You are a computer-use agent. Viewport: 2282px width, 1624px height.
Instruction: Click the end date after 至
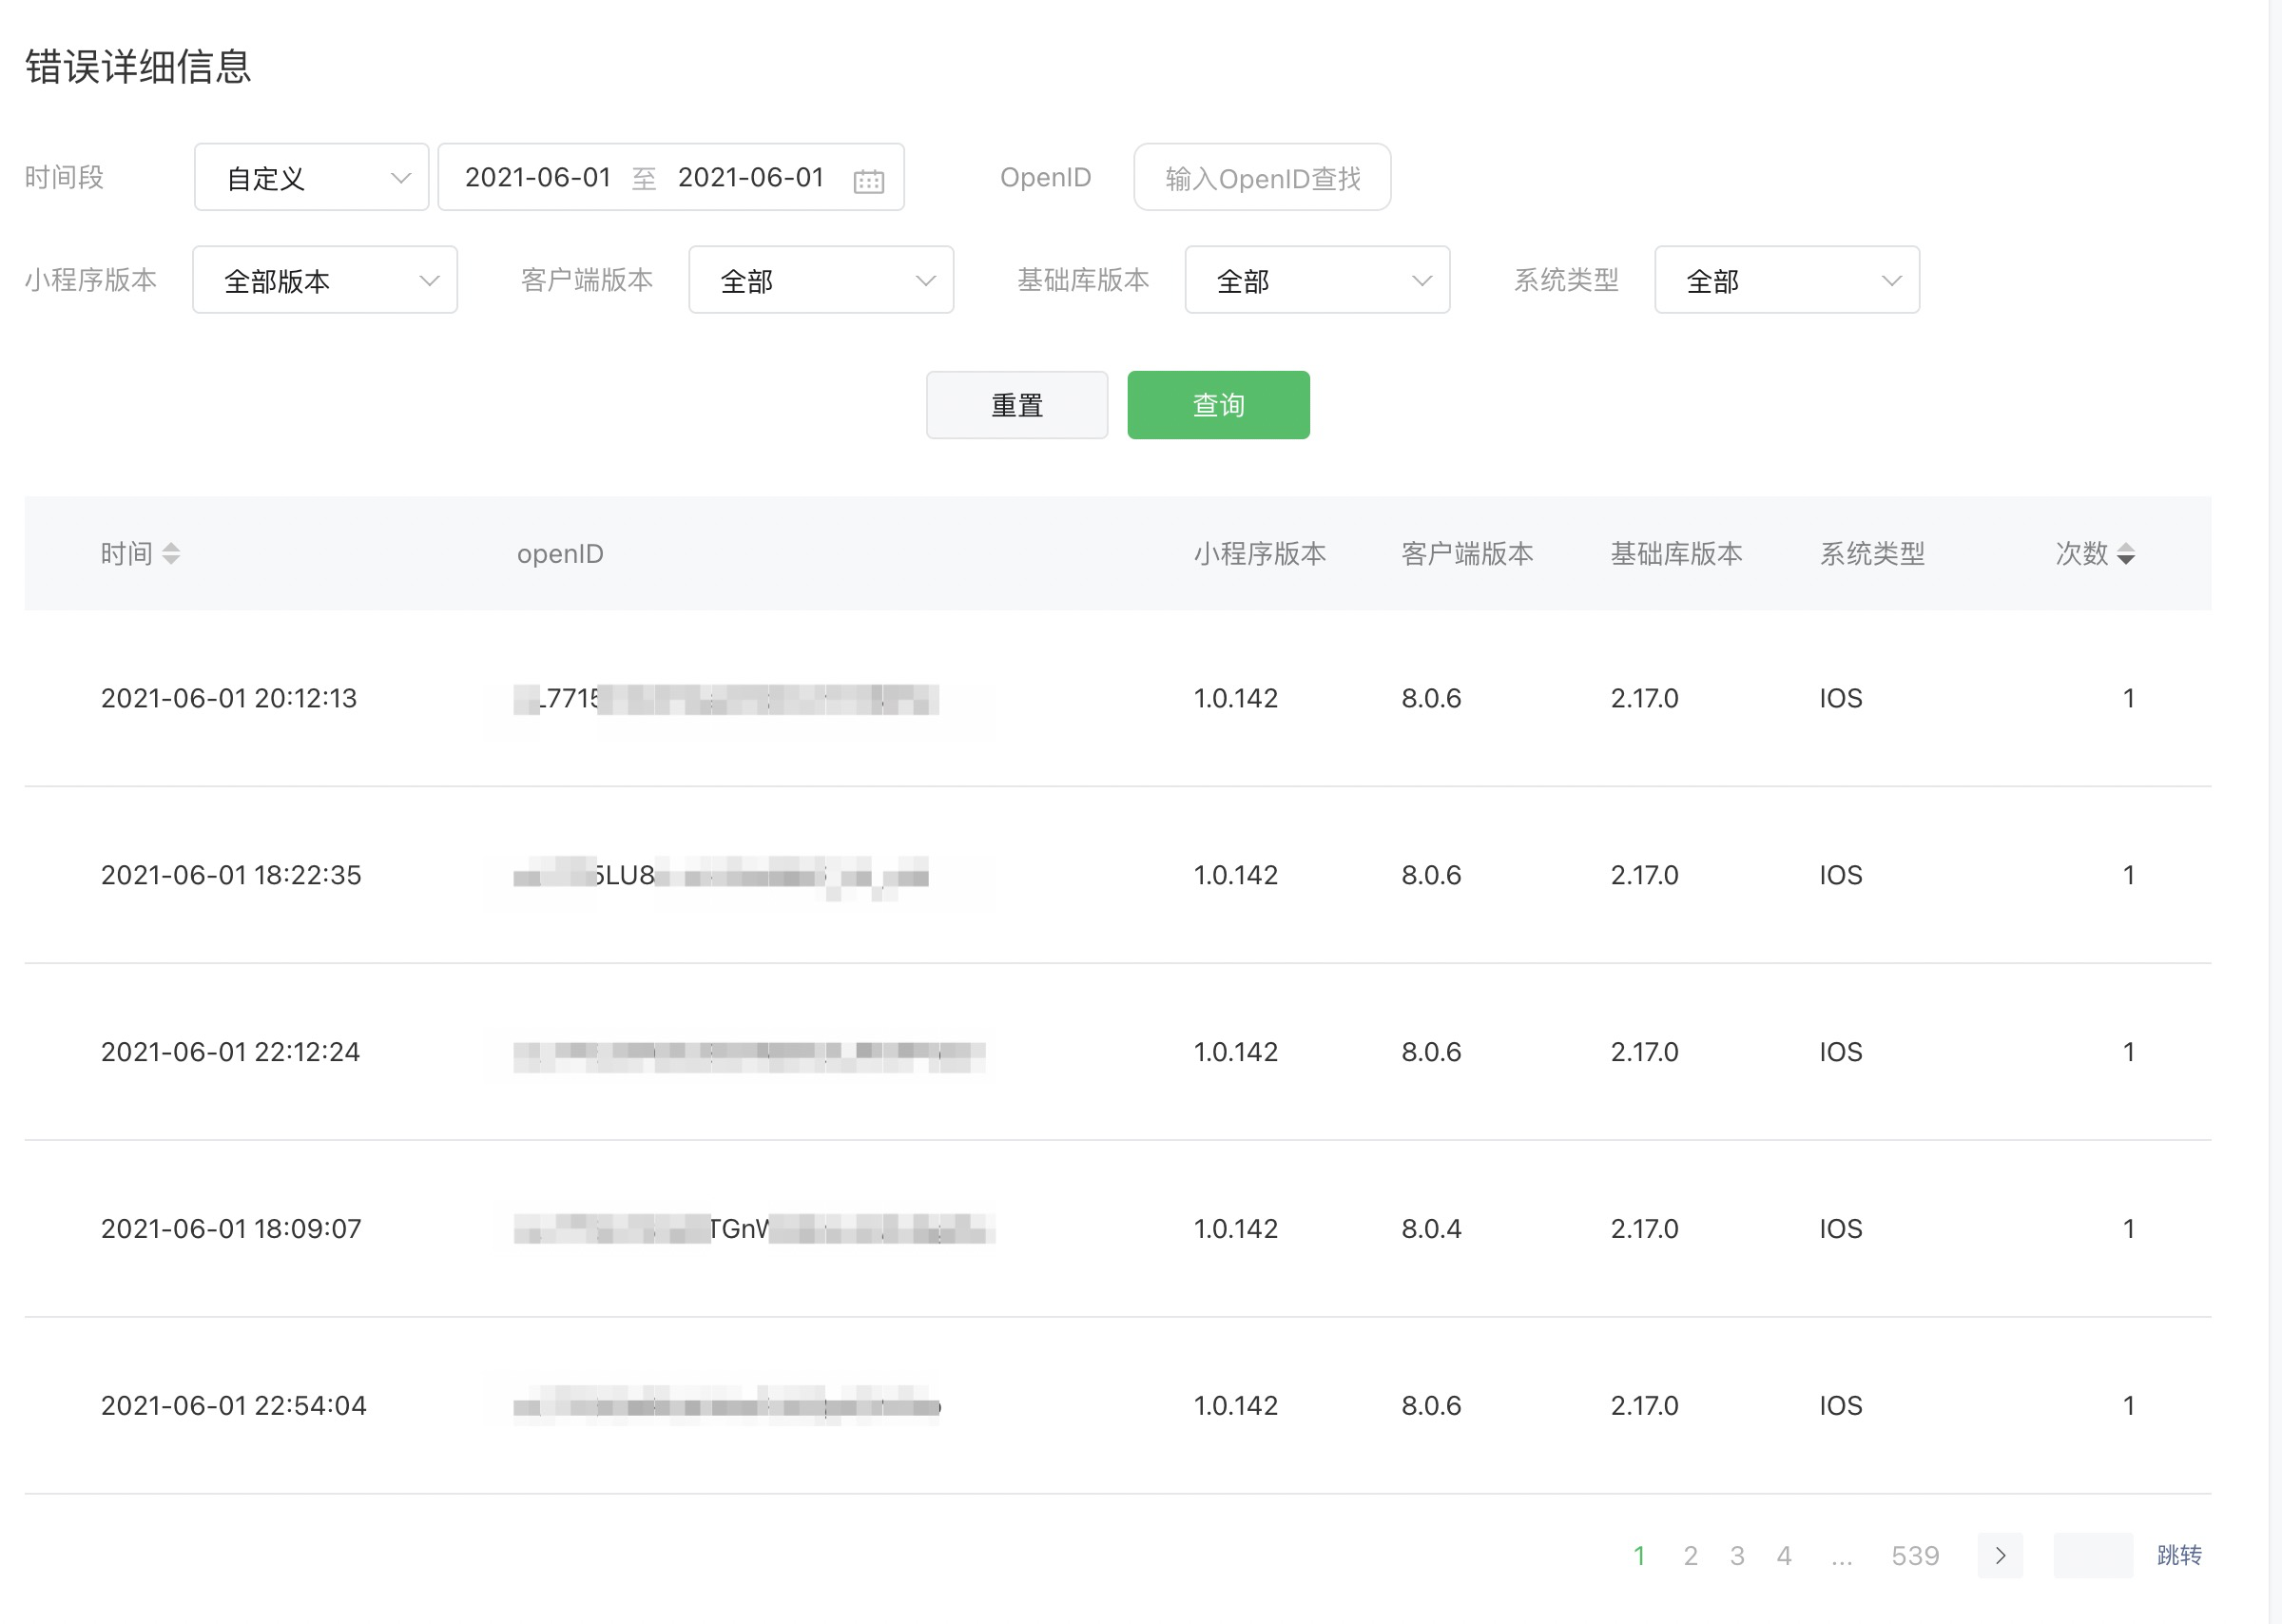[751, 178]
